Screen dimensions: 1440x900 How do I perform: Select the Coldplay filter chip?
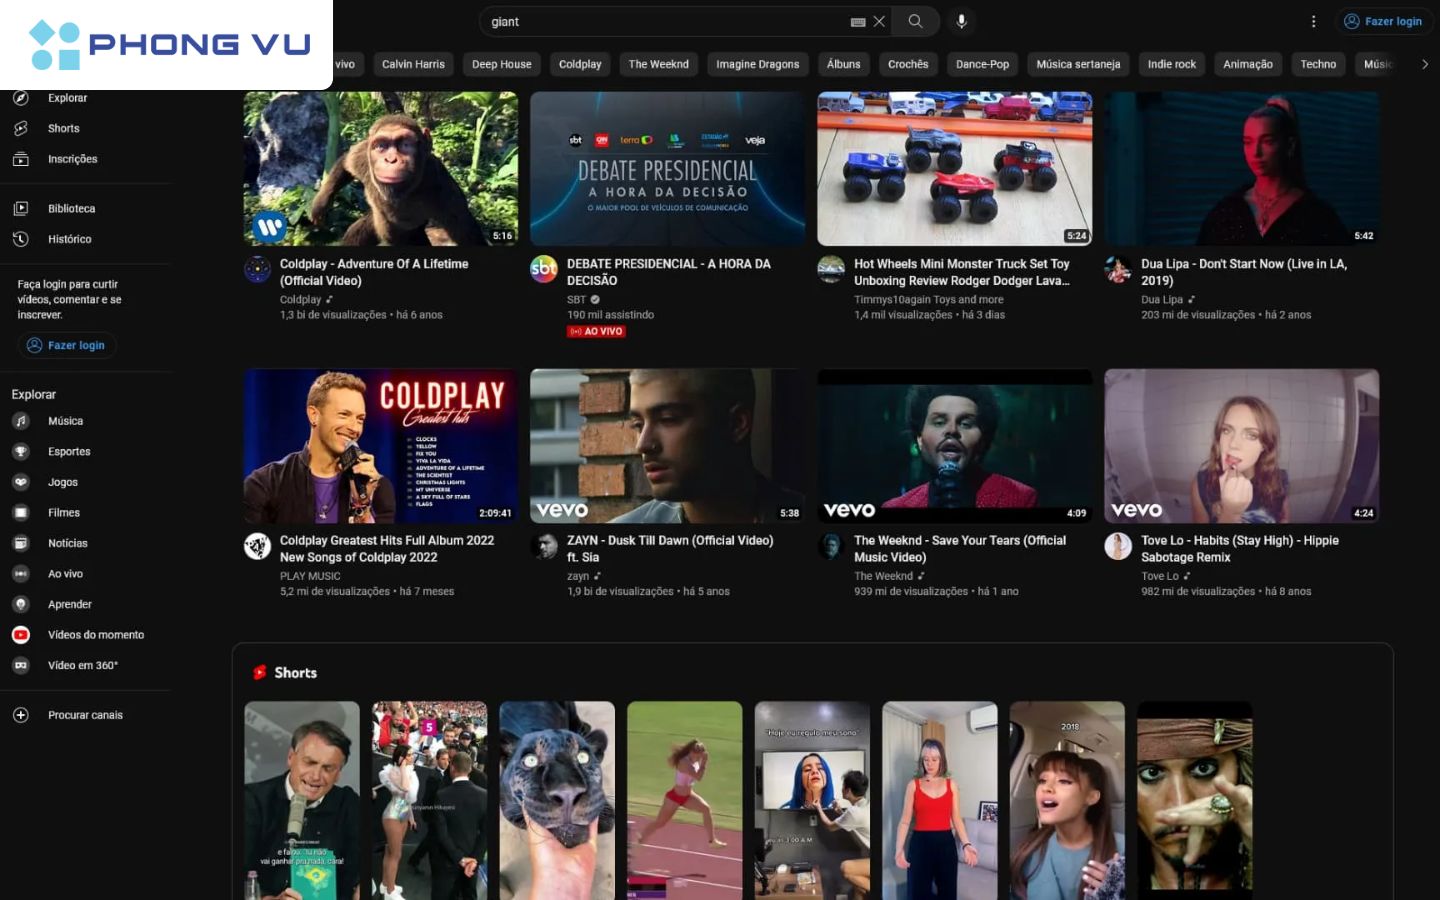coord(580,64)
